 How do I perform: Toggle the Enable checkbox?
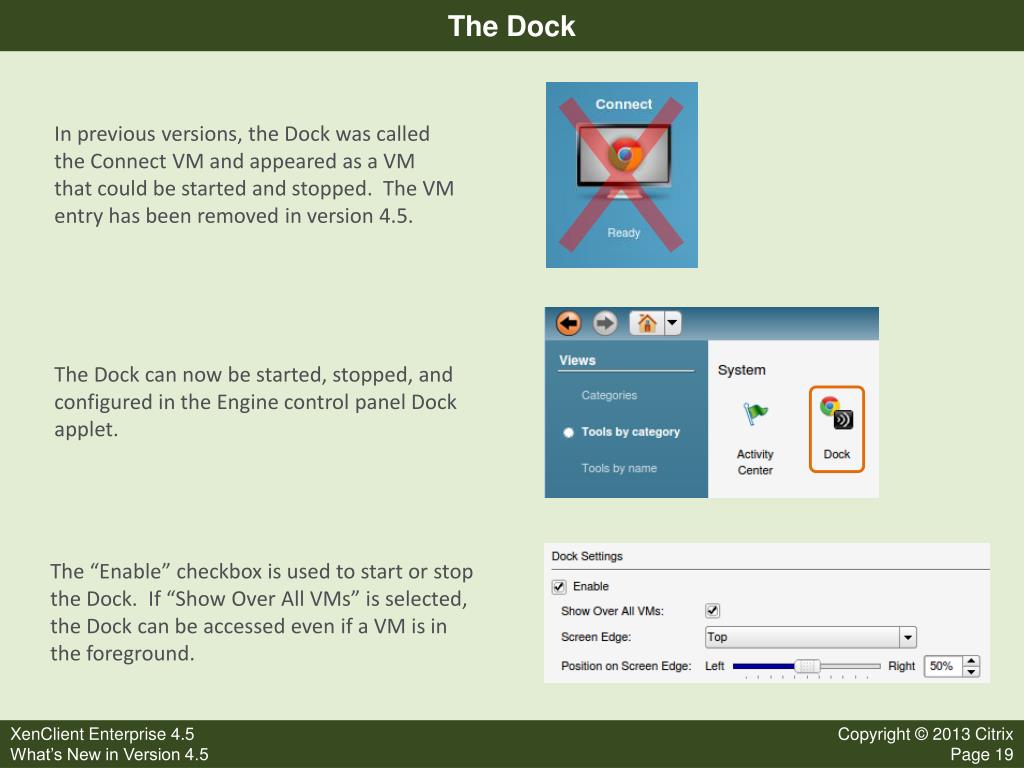(x=559, y=586)
